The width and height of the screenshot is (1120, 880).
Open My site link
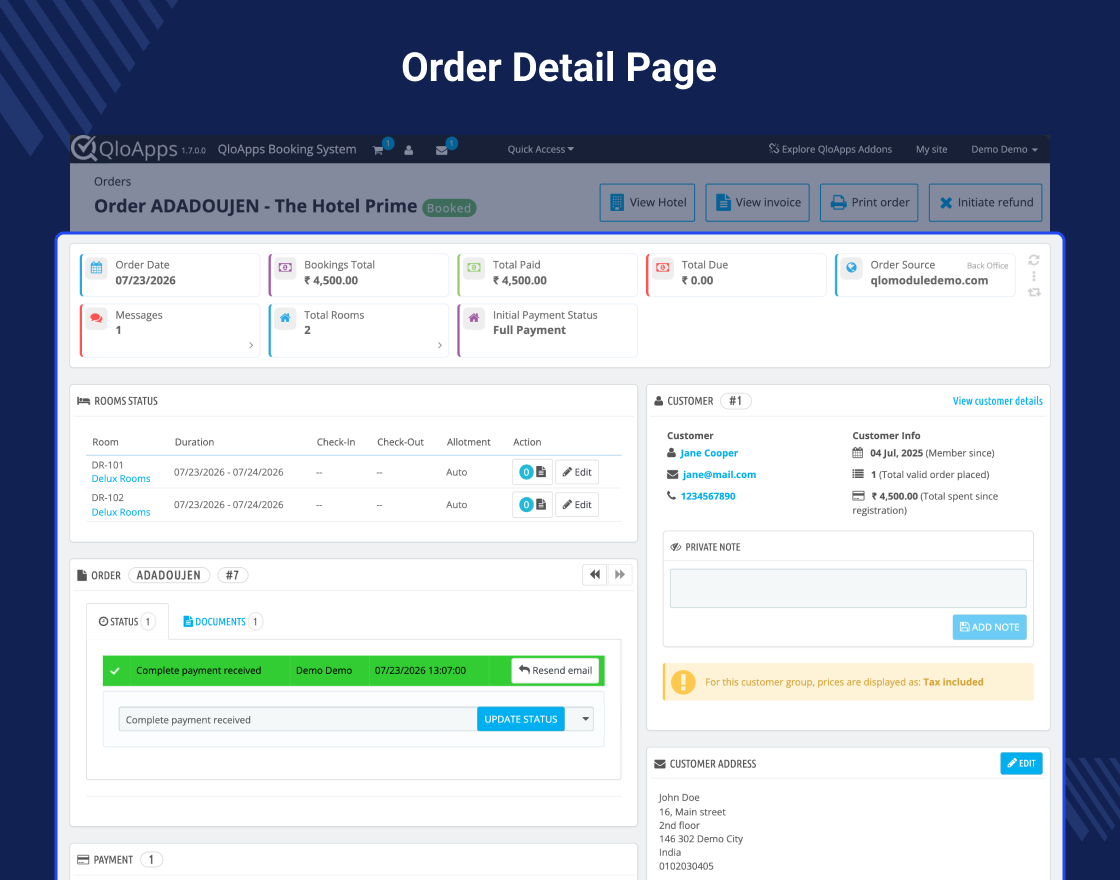point(931,149)
